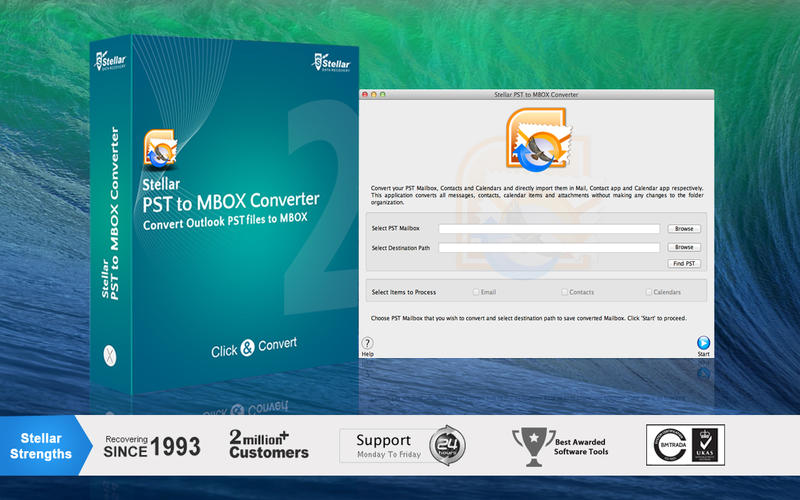Click the trophy award icon
Image resolution: width=800 pixels, height=500 pixels.
point(533,446)
